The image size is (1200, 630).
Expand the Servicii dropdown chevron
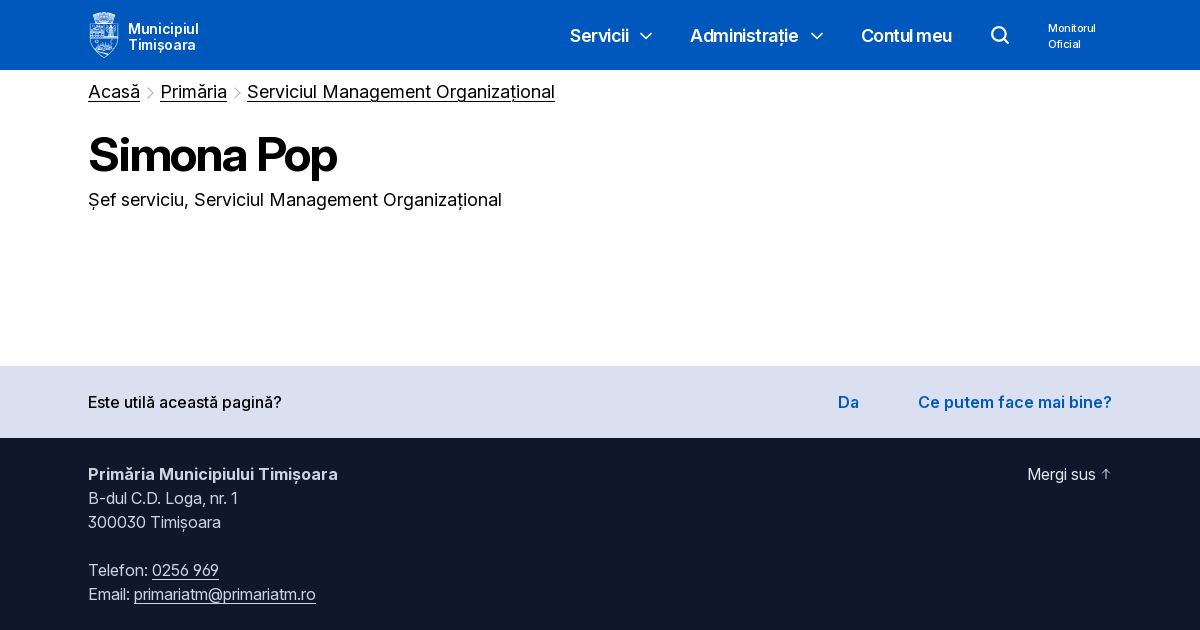coord(646,36)
